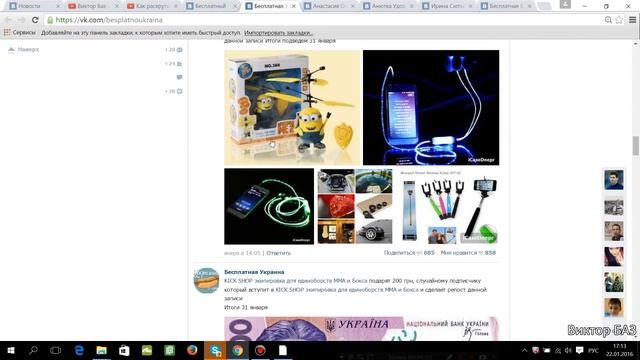
Task: Switch to the Анютка tab
Action: (x=388, y=6)
